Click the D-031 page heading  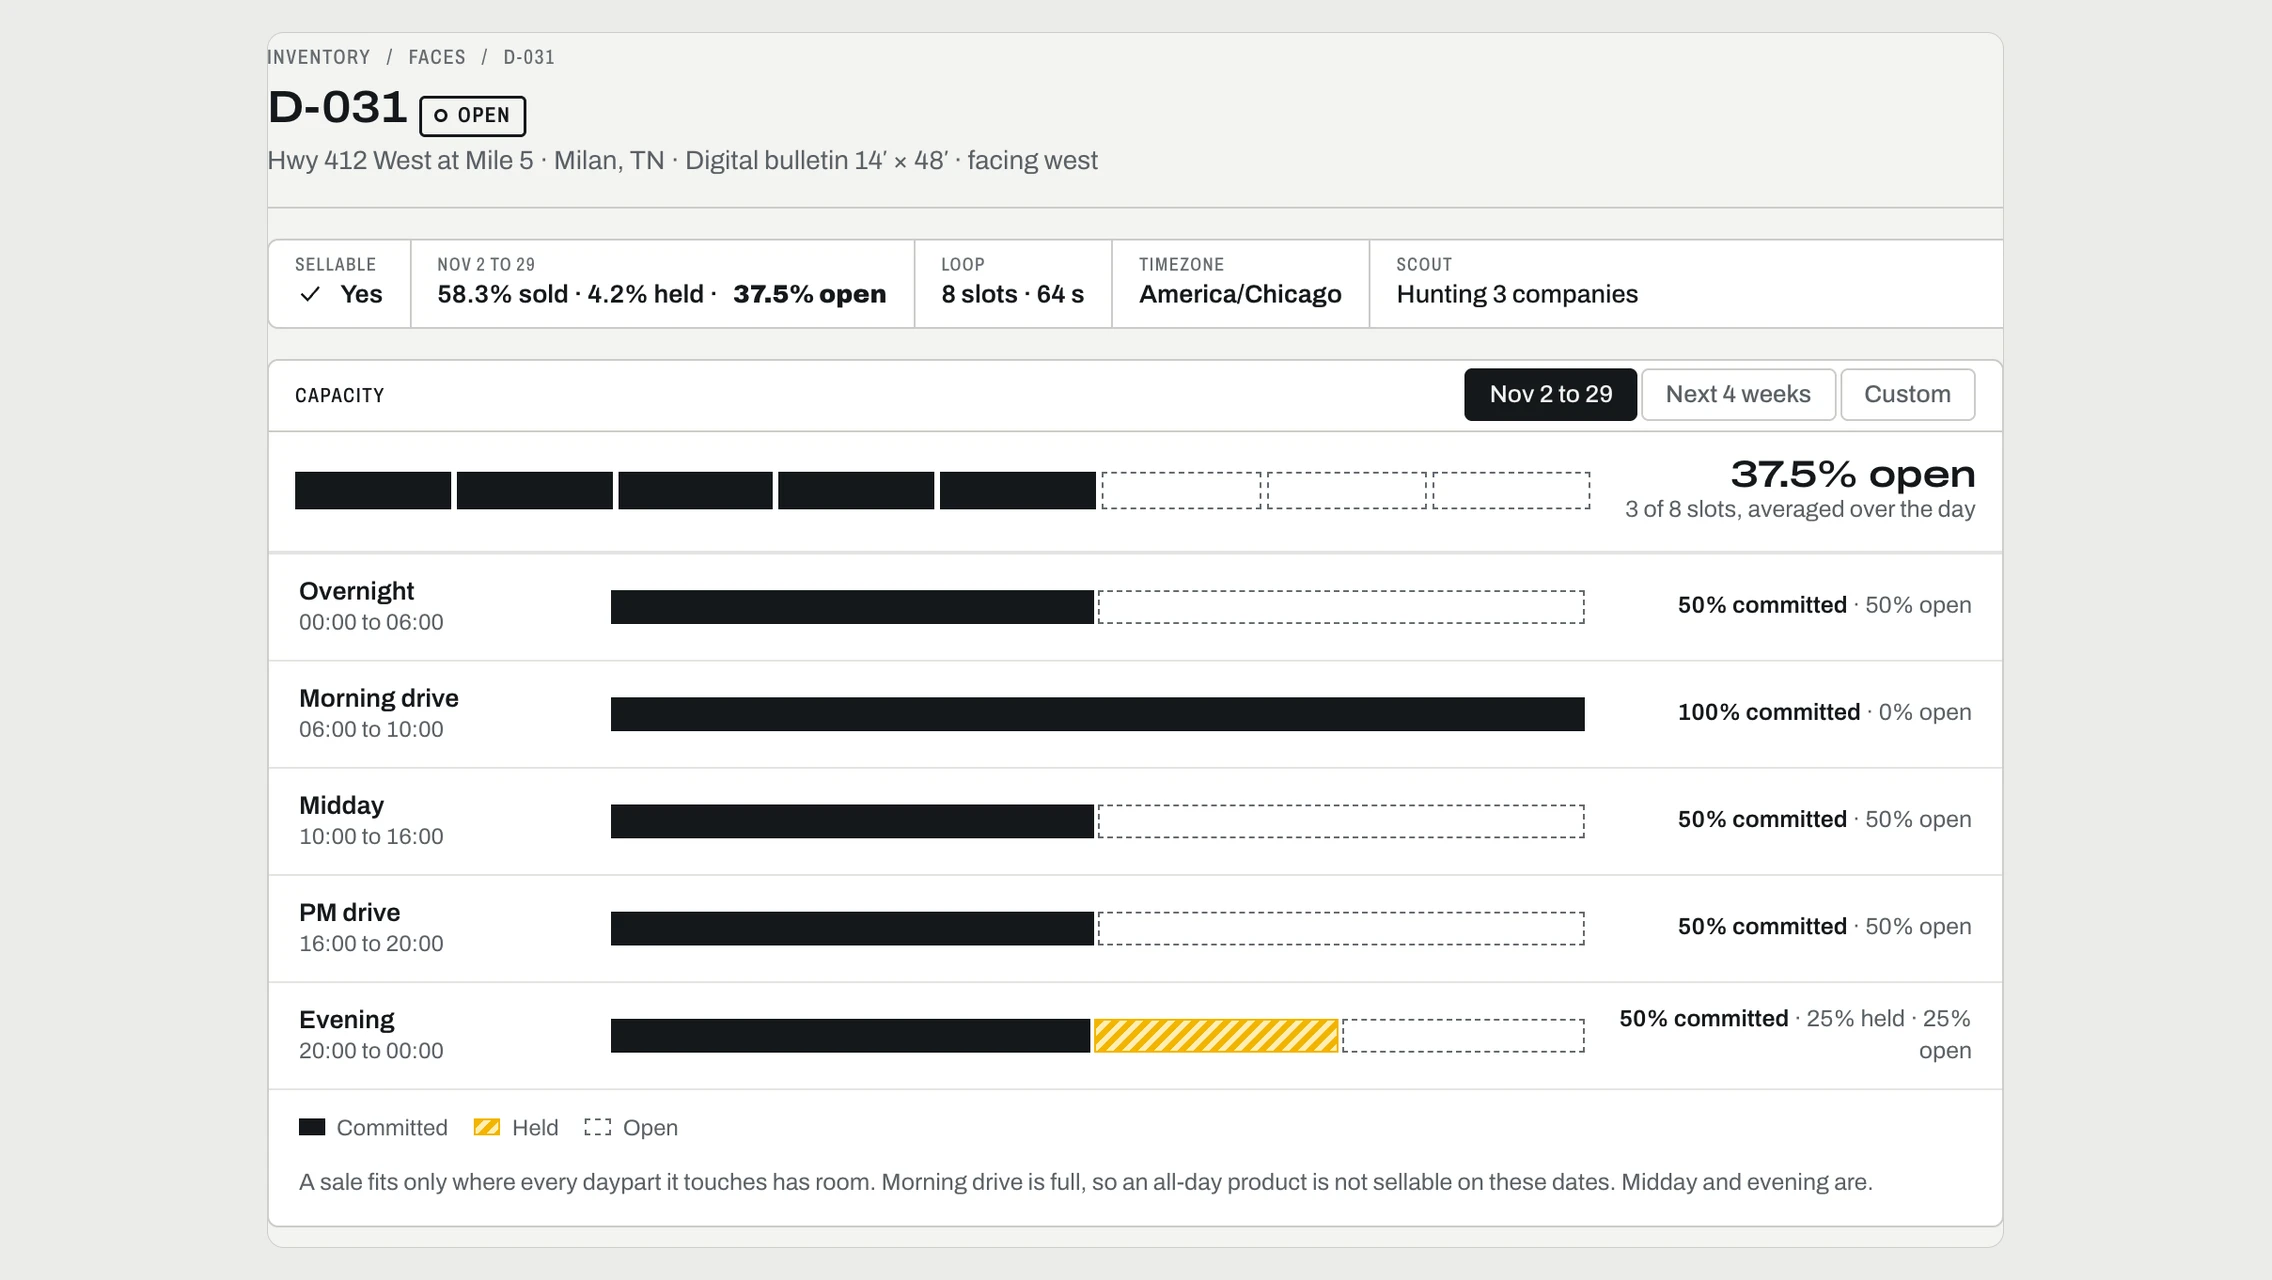(x=337, y=107)
